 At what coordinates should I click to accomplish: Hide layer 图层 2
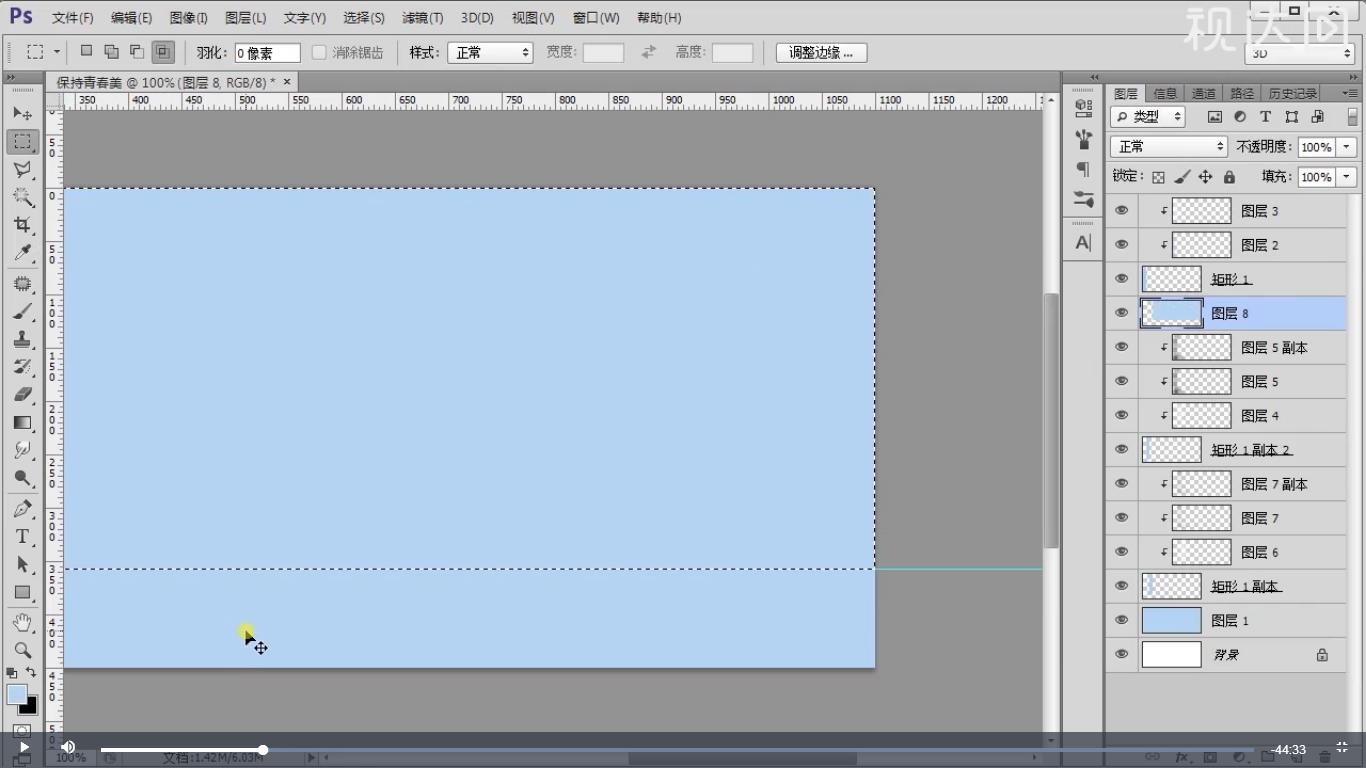(1121, 245)
